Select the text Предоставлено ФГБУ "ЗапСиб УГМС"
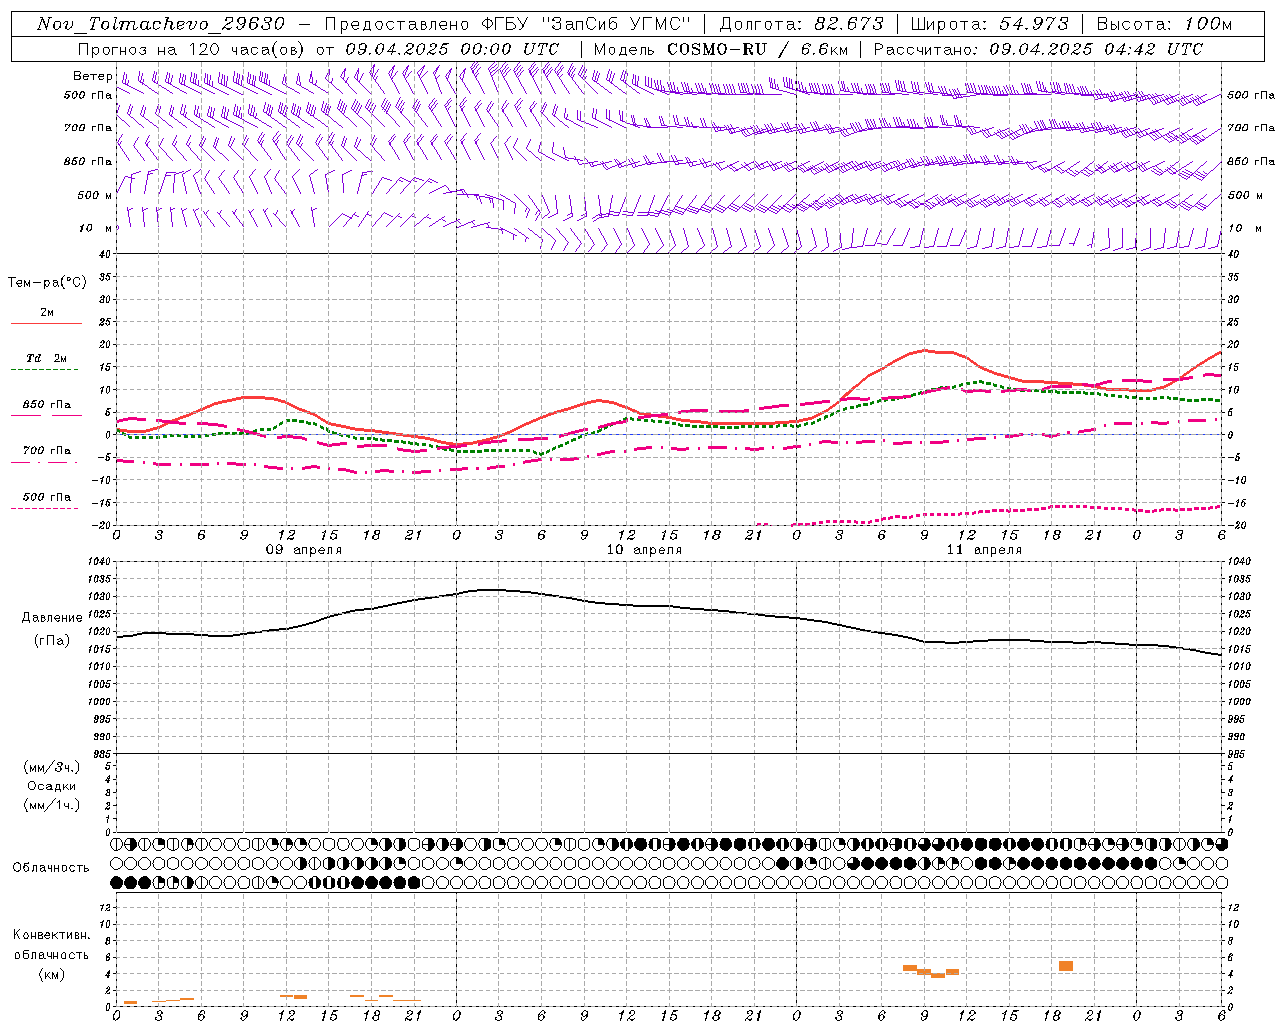The image size is (1280, 1024). (507, 24)
